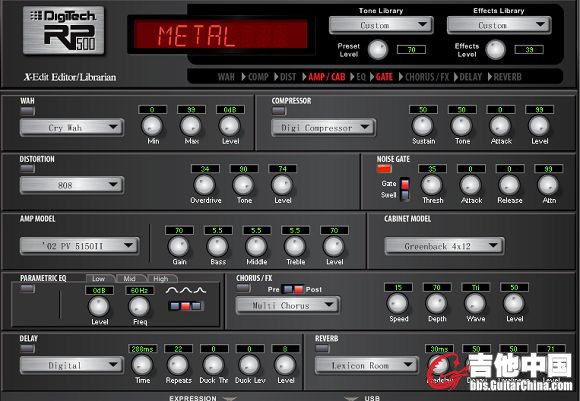Screen dimensions: 580x401
Task: Click the Wah Max knob
Action: point(191,126)
